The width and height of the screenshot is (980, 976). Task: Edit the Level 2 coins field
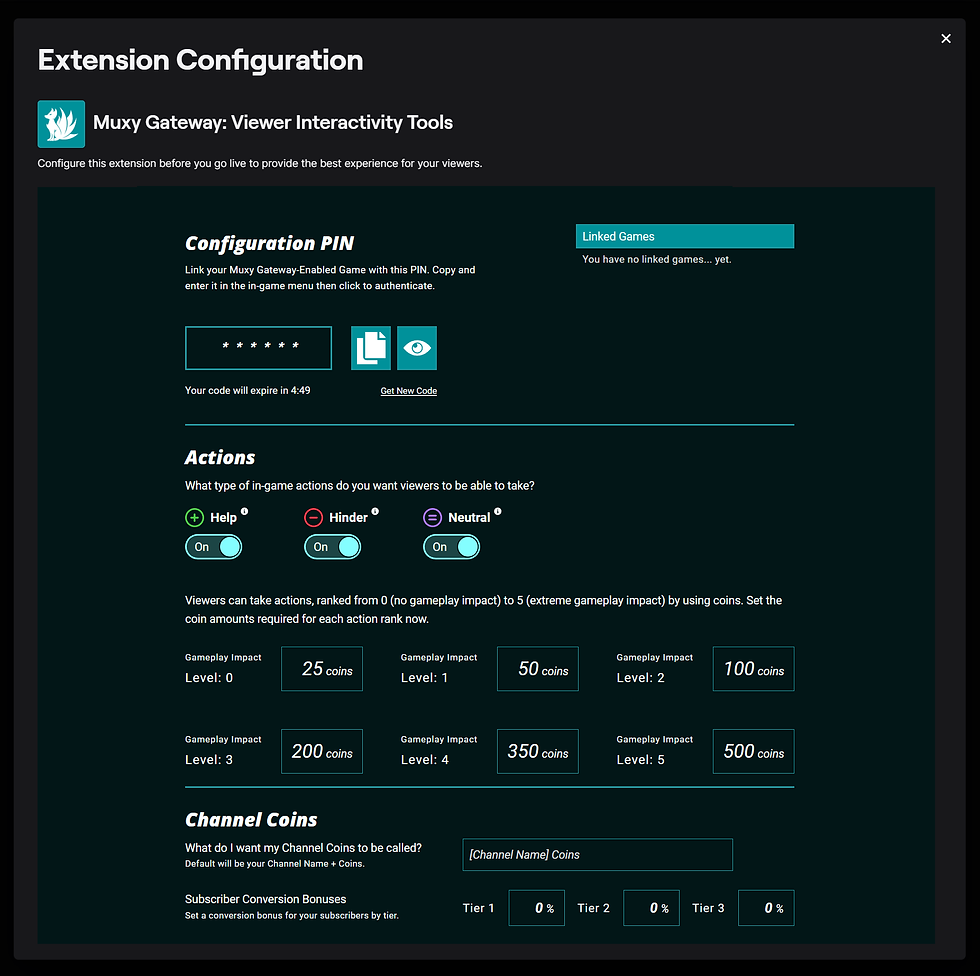pos(754,669)
